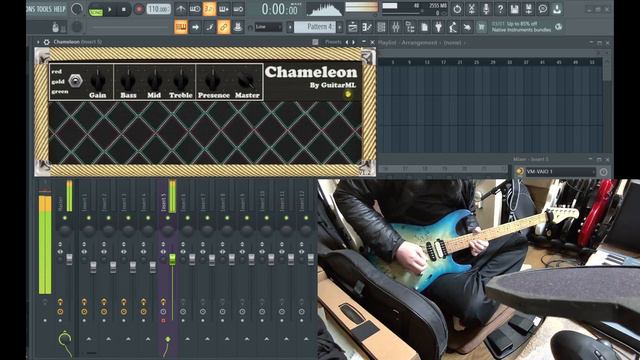Toggle the orange chain link icon
The width and height of the screenshot is (640, 360).
click(224, 27)
